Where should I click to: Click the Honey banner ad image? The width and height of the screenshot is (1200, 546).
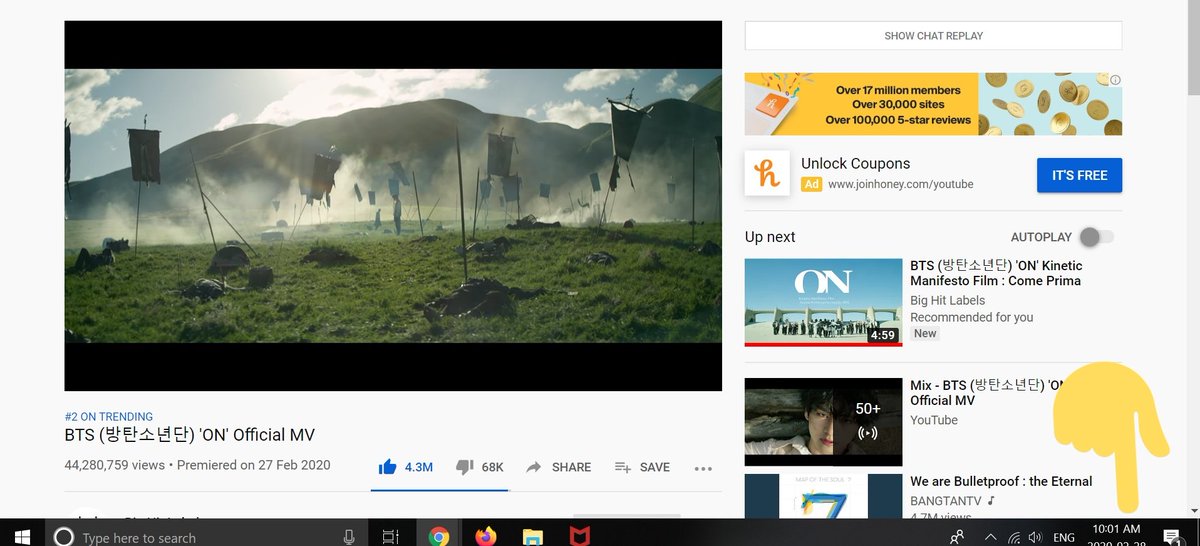coord(933,104)
